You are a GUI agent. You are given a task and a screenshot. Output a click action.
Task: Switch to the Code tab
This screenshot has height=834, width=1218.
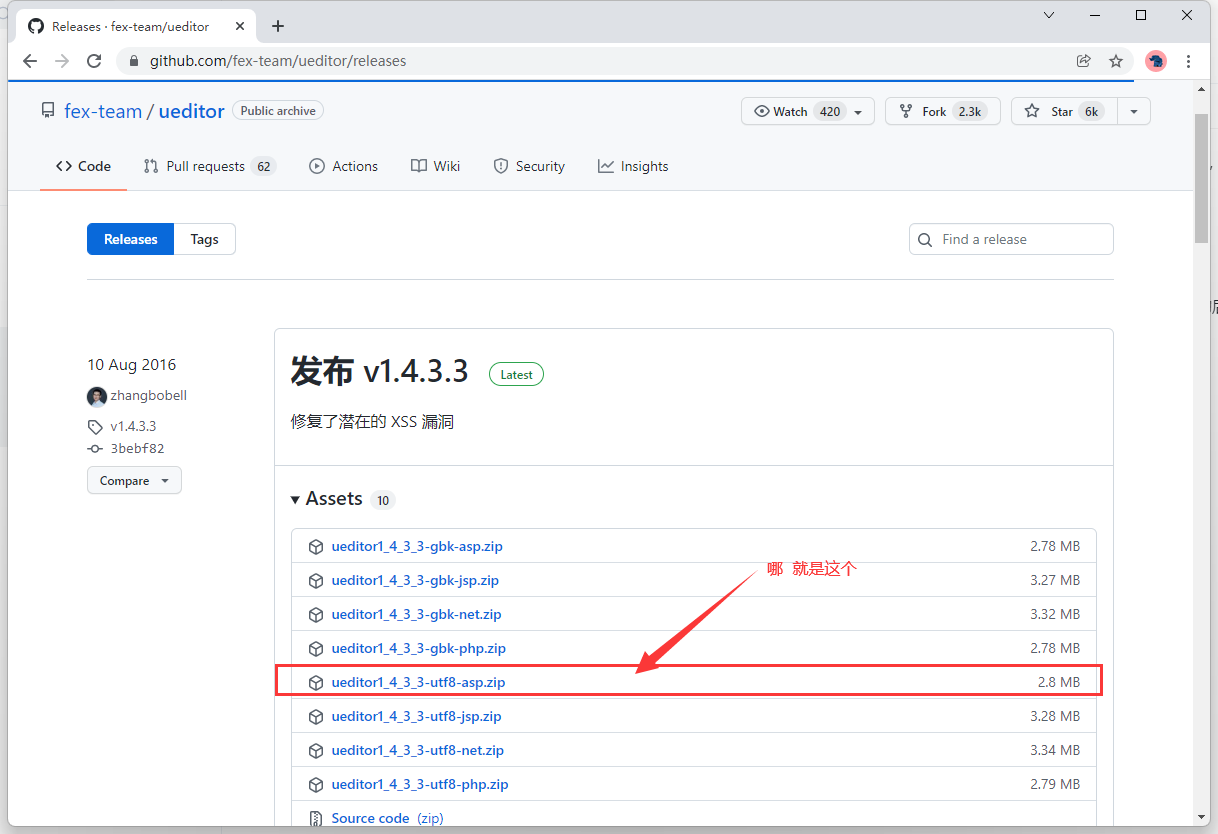pos(83,166)
